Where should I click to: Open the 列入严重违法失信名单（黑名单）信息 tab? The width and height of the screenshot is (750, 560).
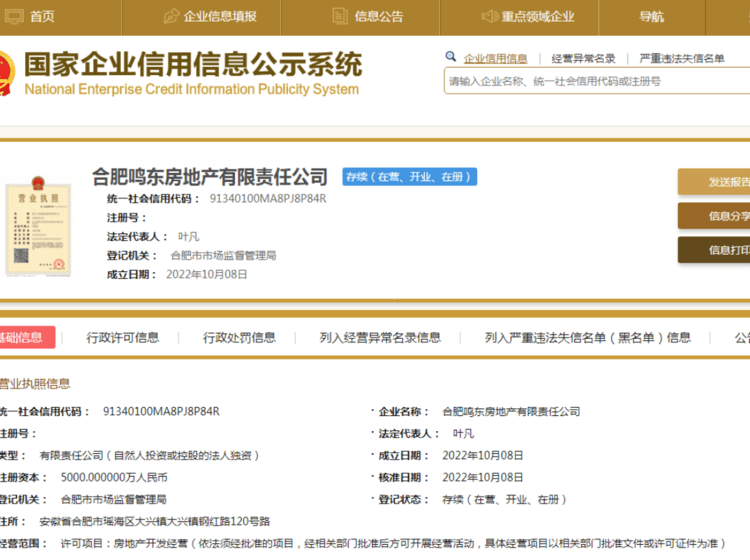coord(588,338)
